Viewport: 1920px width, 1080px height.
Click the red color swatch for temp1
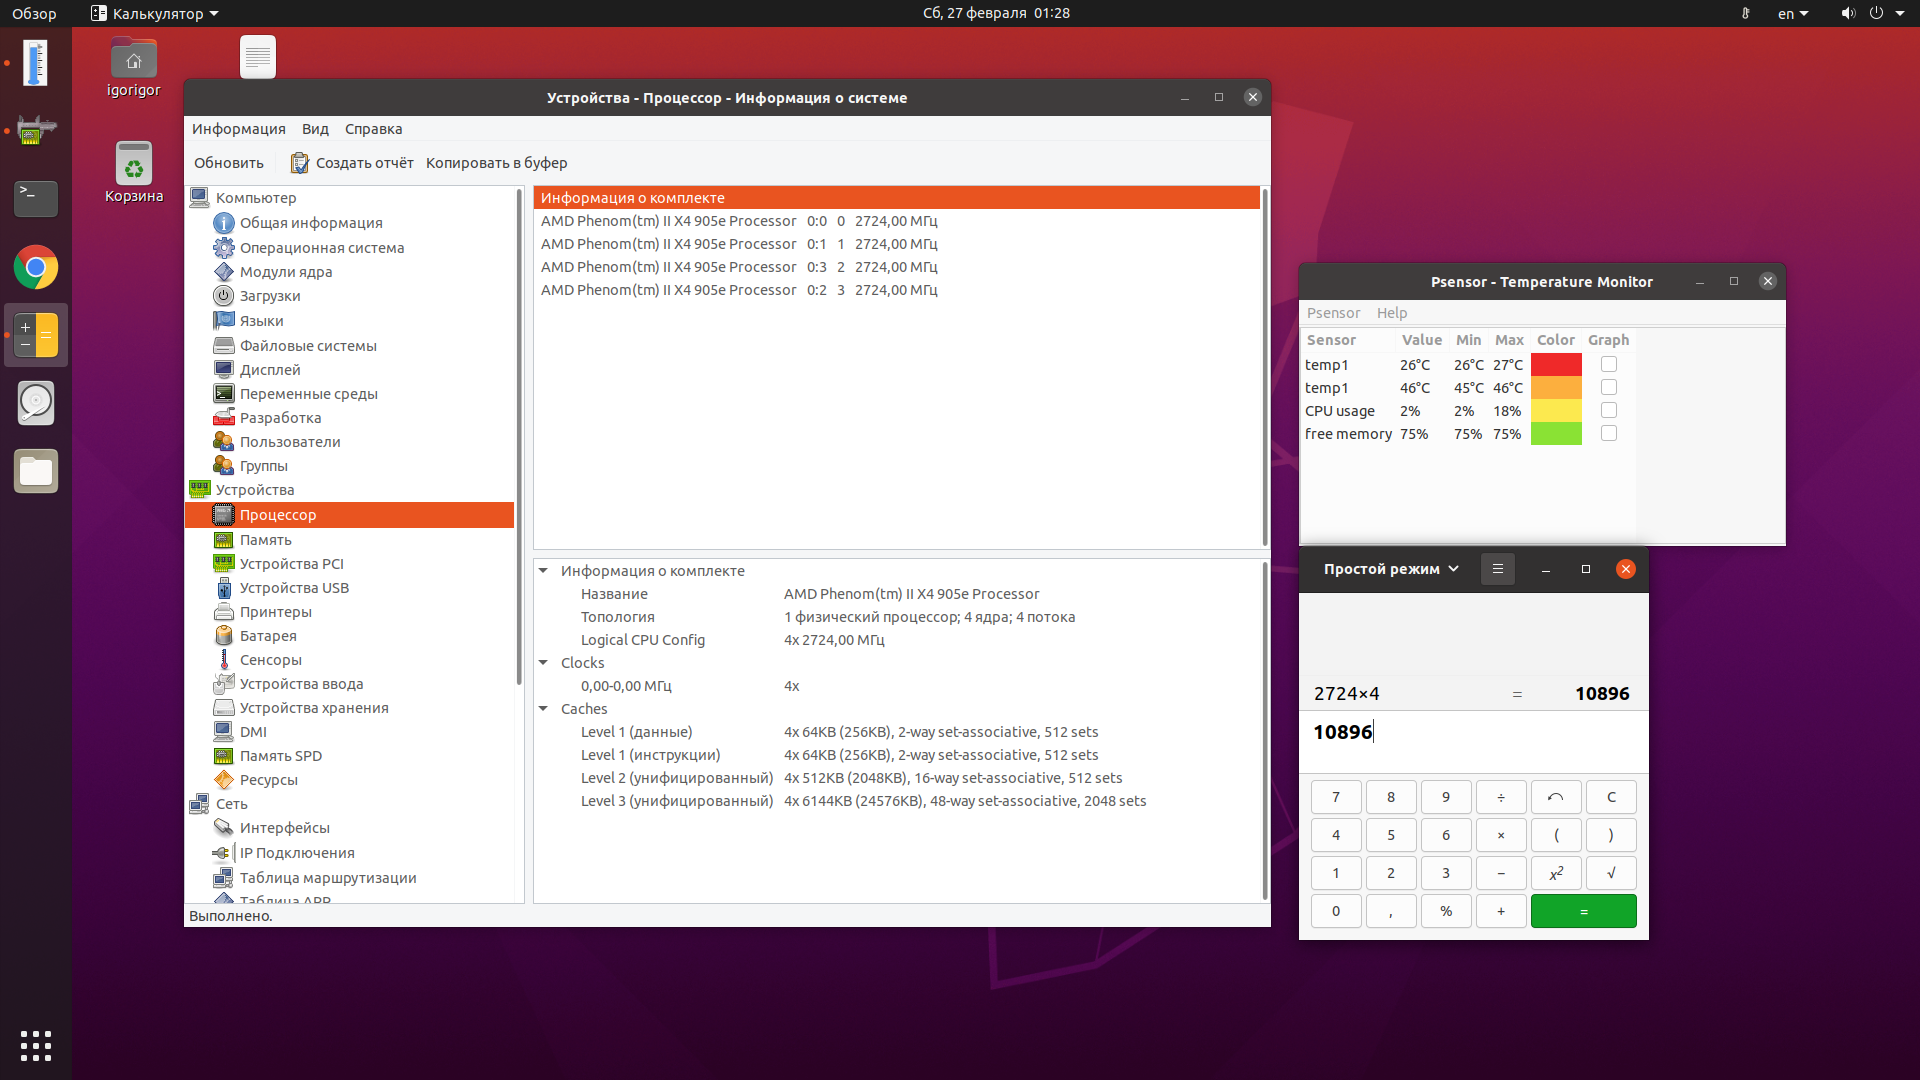point(1555,365)
